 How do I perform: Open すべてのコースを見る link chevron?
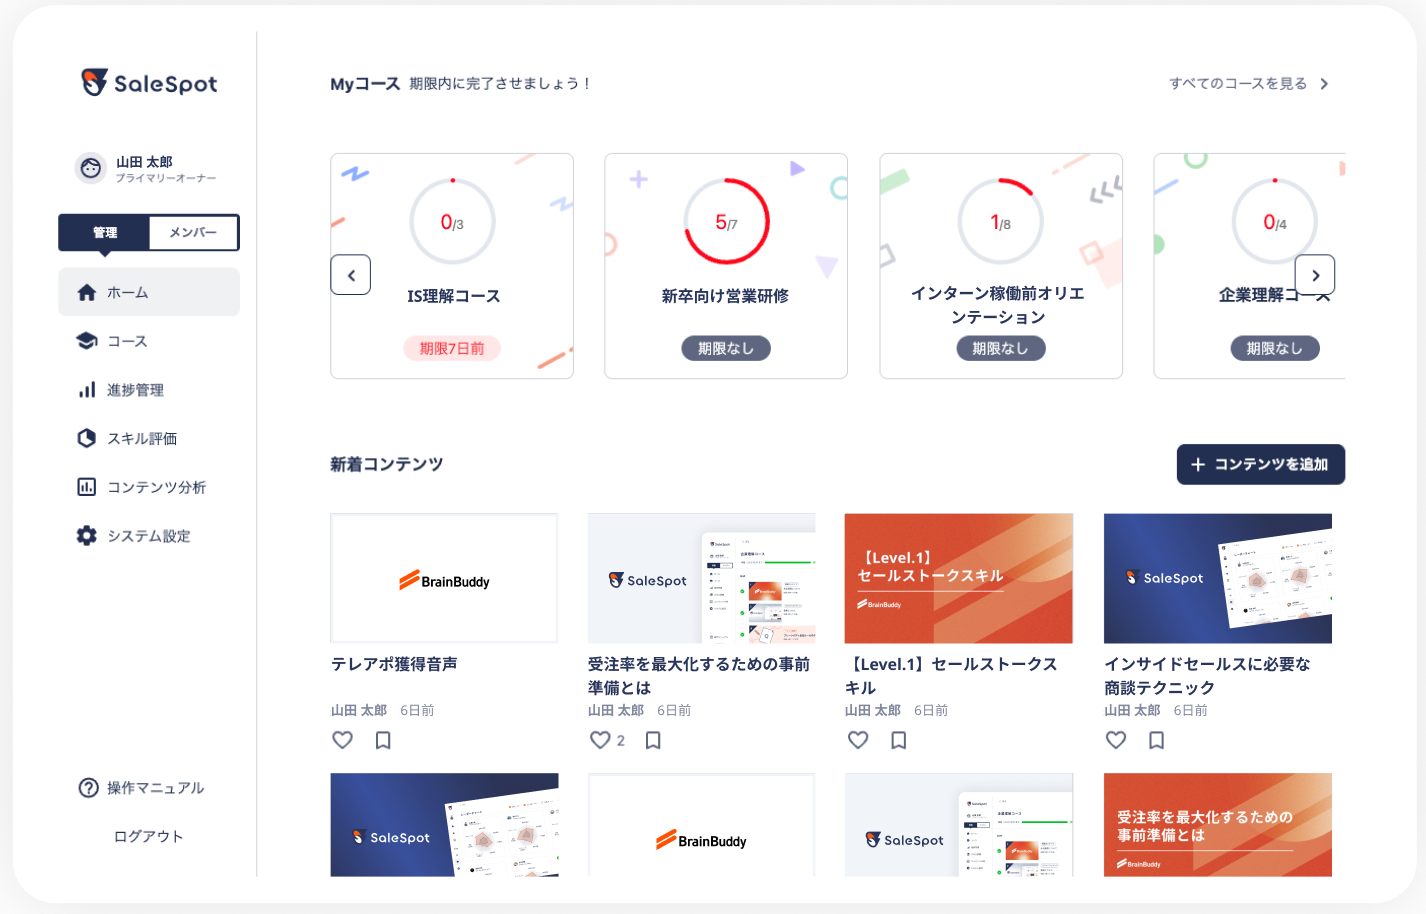pos(1324,84)
